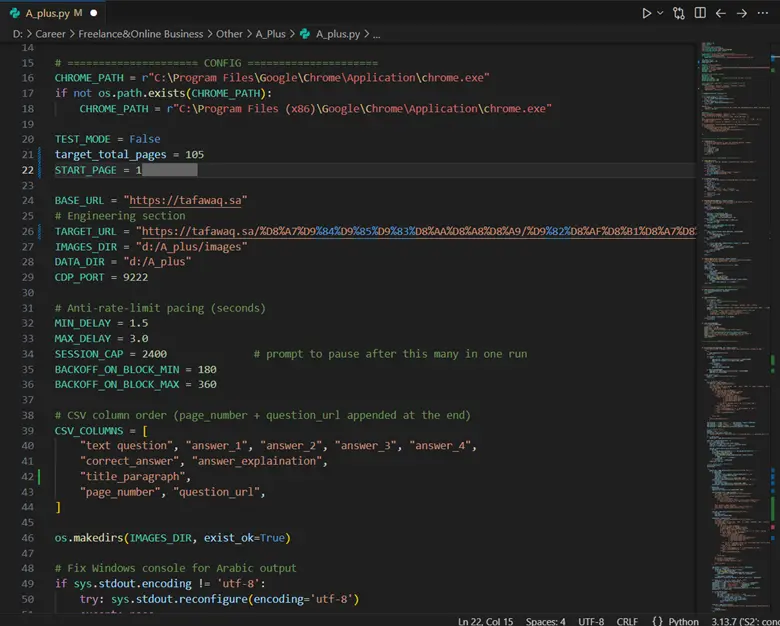Open More Actions ellipsis menu
Image resolution: width=780 pixels, height=626 pixels.
pyautogui.click(x=763, y=13)
